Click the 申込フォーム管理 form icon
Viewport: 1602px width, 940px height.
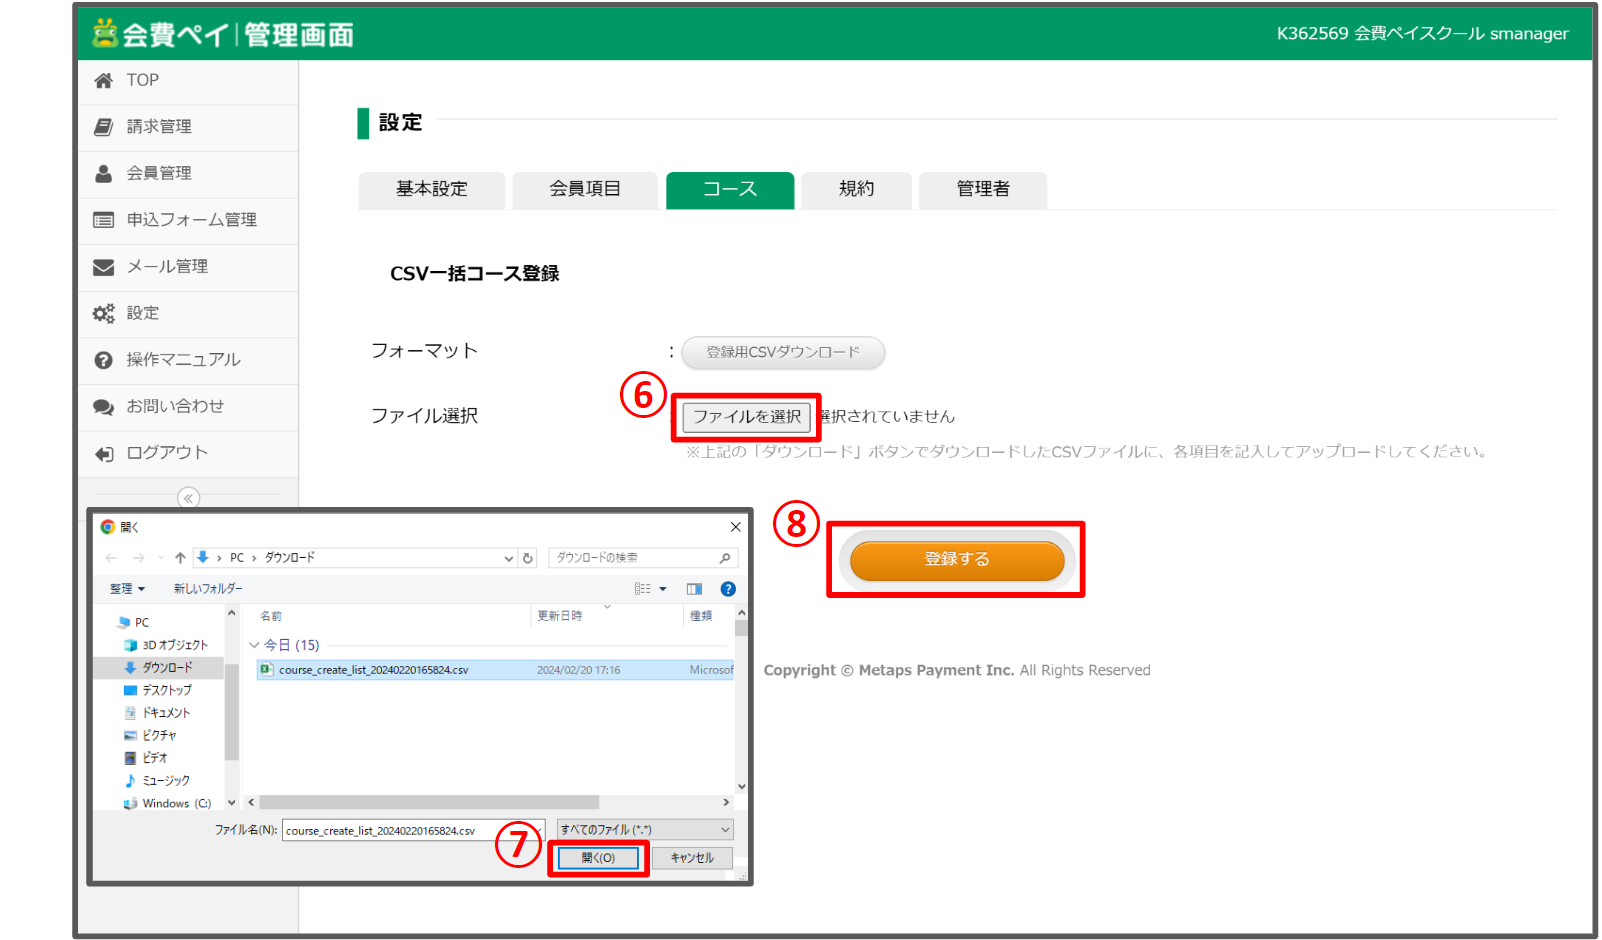pyautogui.click(x=103, y=220)
